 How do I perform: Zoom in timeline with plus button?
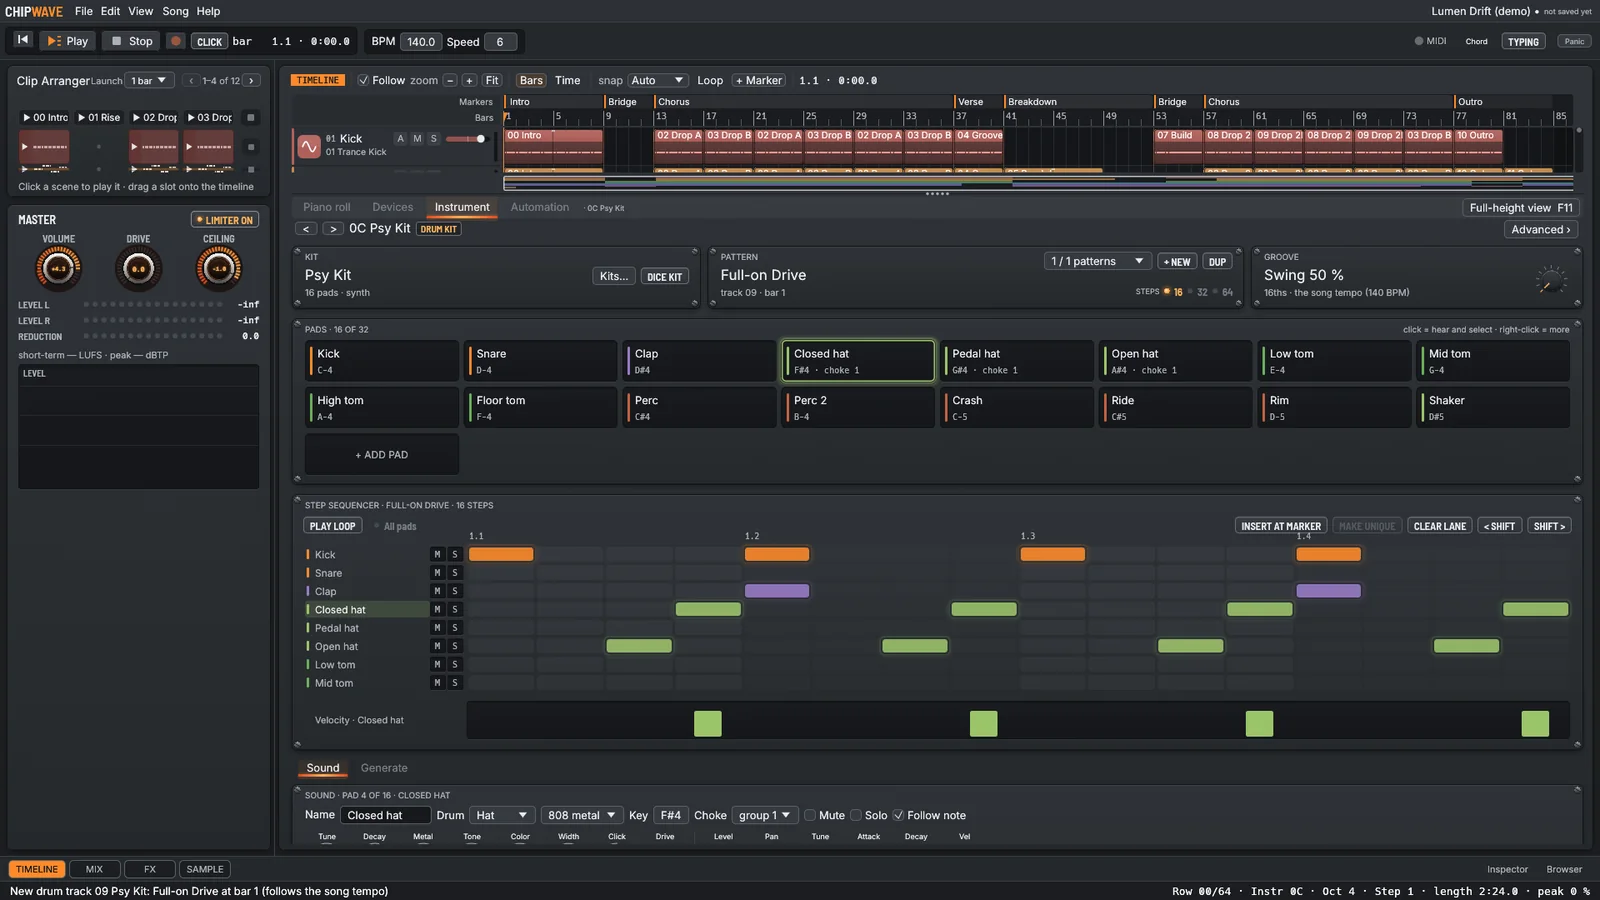tap(469, 81)
